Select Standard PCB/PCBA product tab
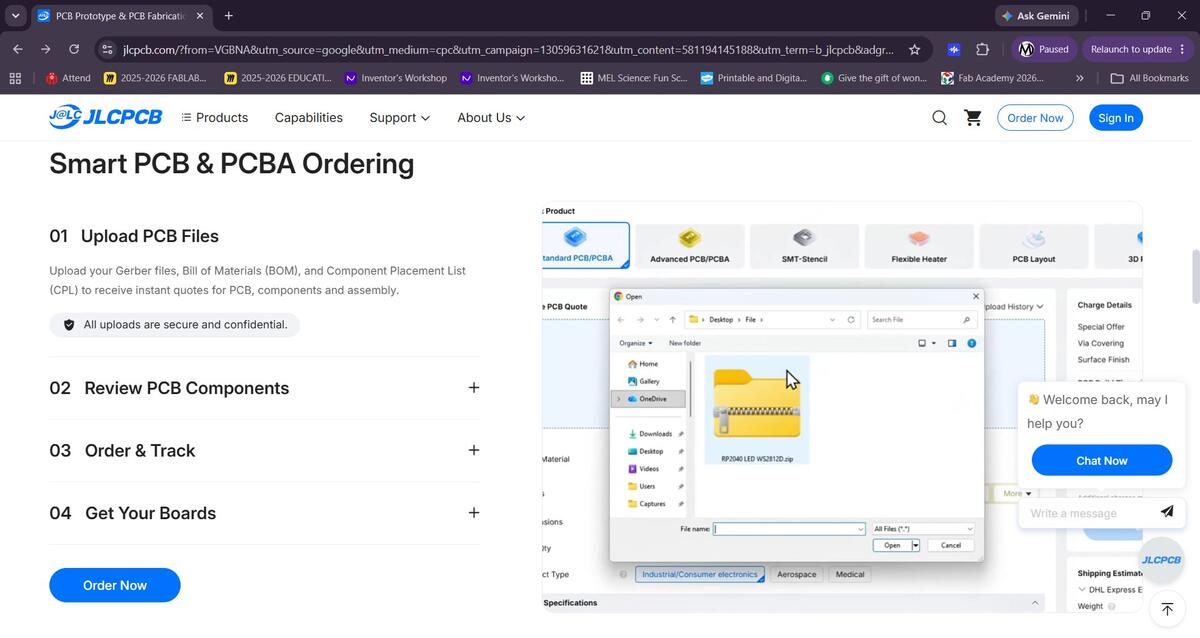Screen dimensions: 1200x638 (x=585, y=246)
